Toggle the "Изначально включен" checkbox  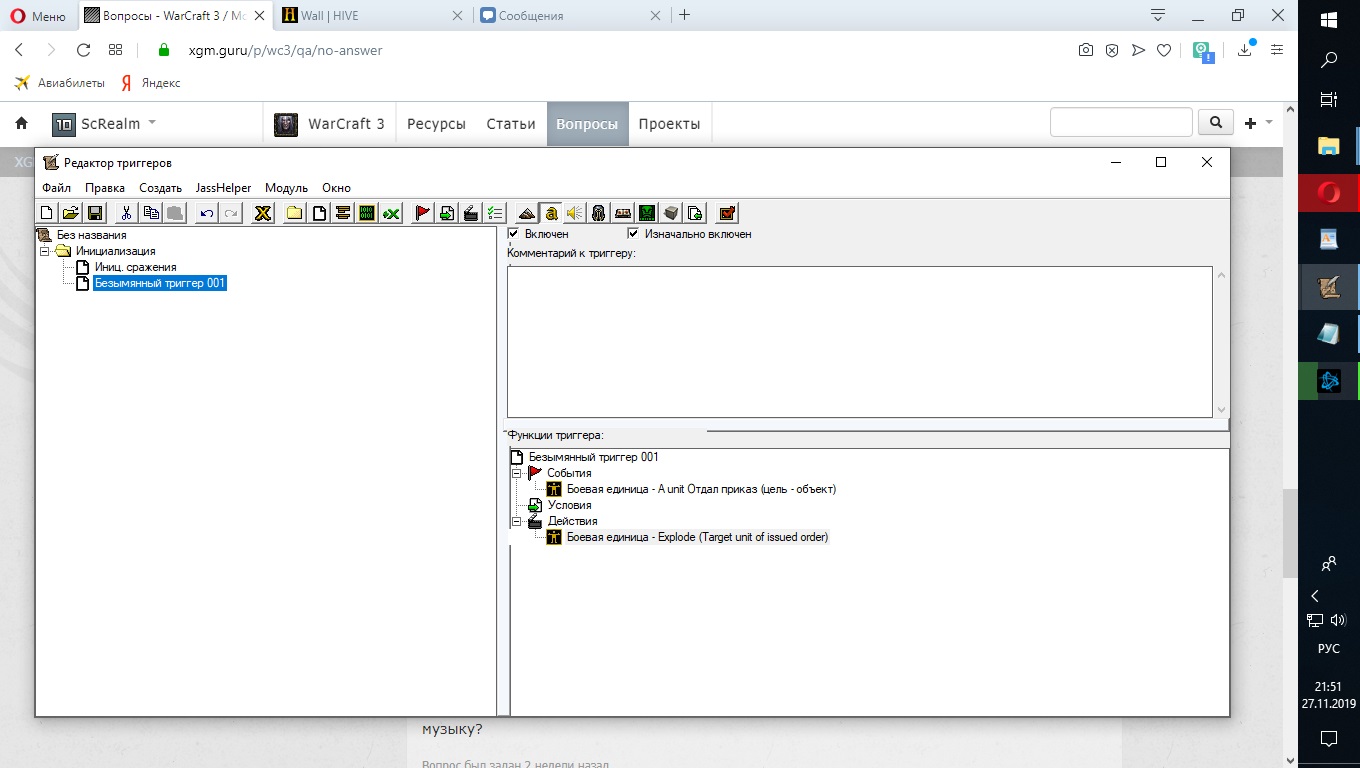pyautogui.click(x=633, y=233)
